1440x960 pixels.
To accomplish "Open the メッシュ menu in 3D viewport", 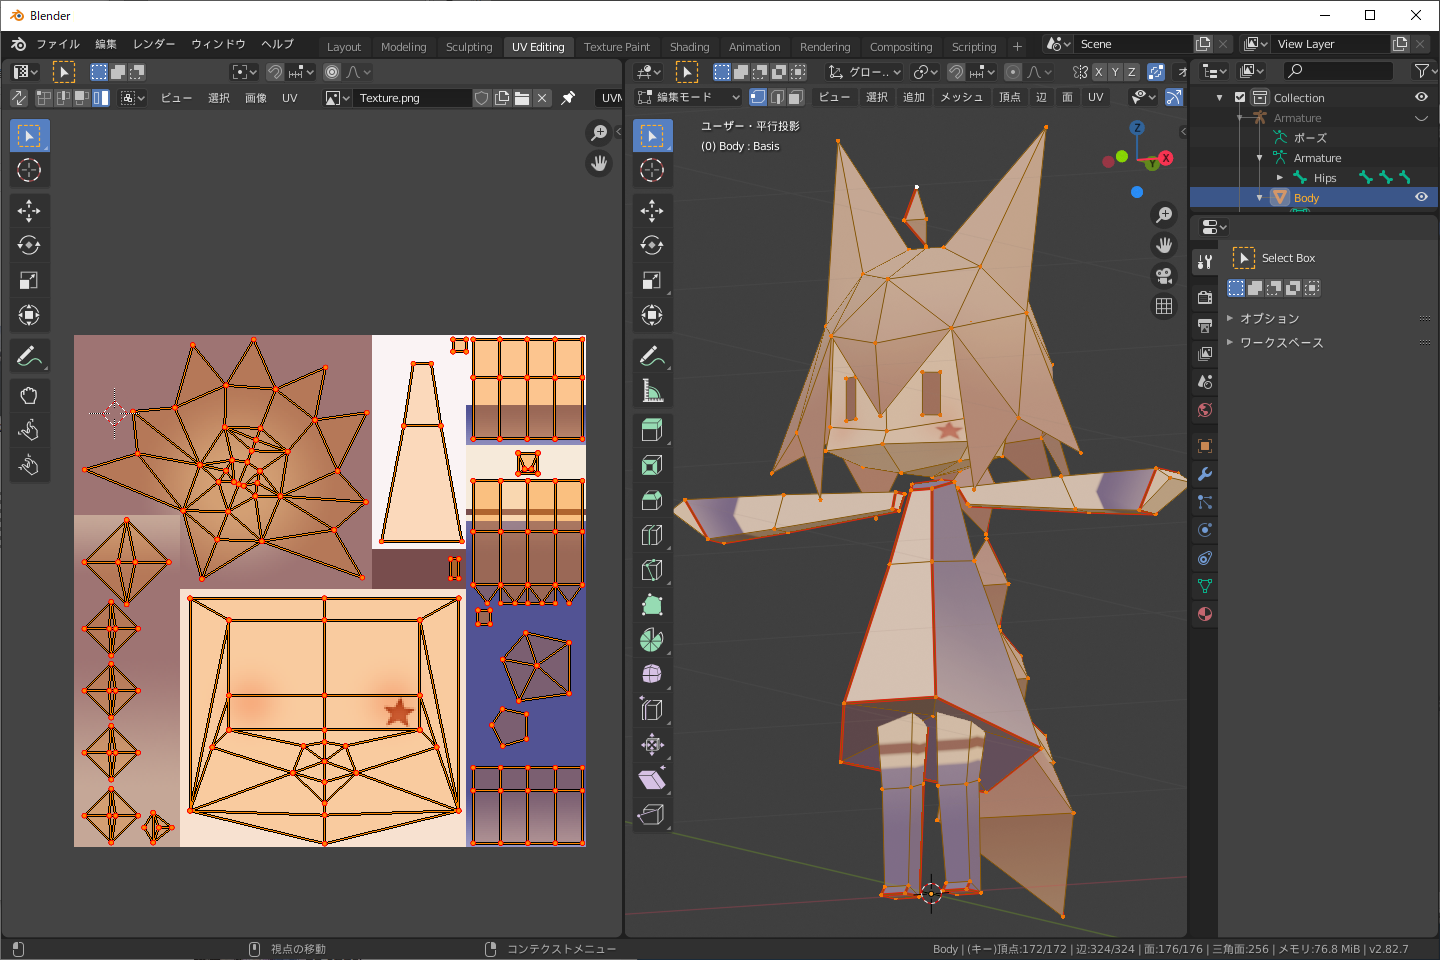I will [x=961, y=97].
